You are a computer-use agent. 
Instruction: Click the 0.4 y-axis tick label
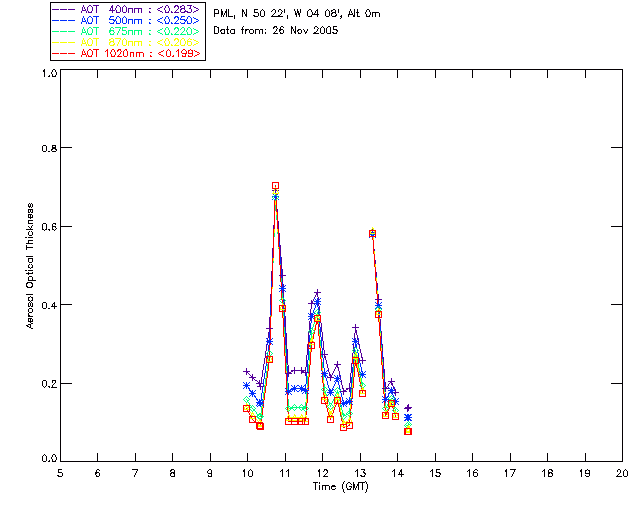tap(49, 305)
